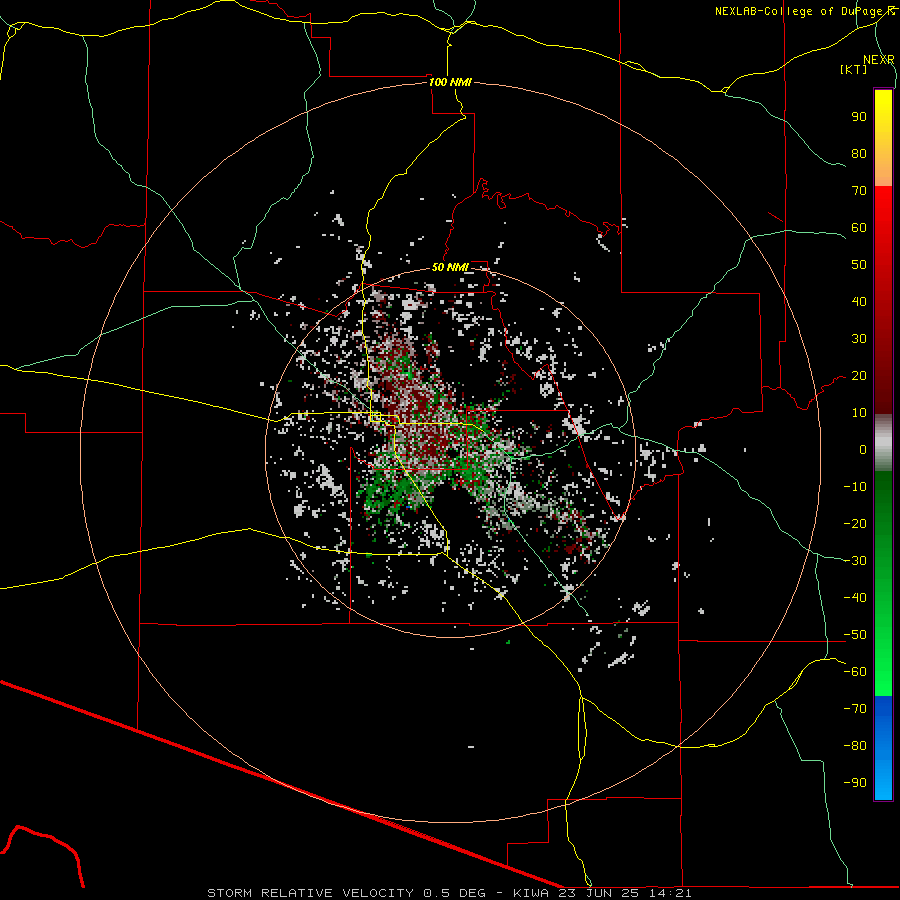The width and height of the screenshot is (900, 900).
Task: Select the -20 knot scale label
Action: coord(855,524)
